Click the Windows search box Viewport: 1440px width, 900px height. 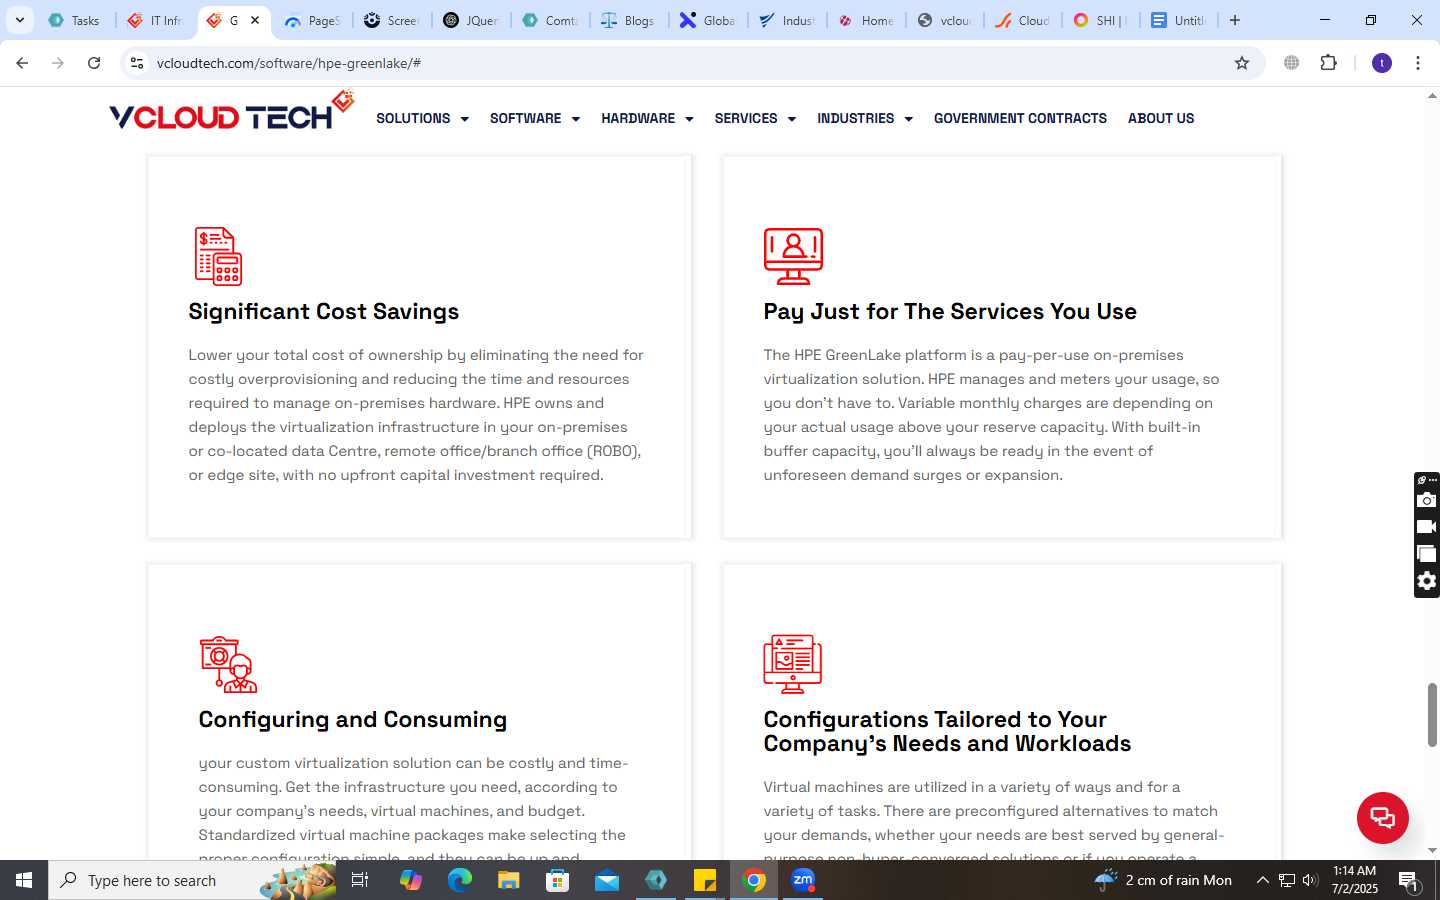[192, 880]
